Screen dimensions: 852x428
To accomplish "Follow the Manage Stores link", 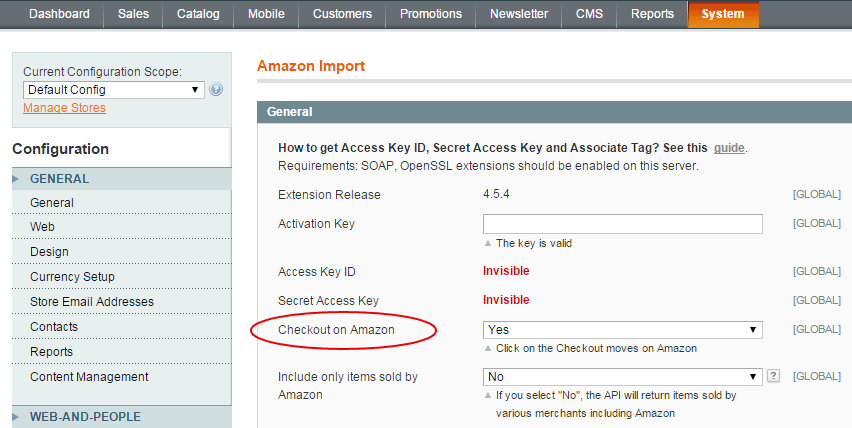I will 64,108.
